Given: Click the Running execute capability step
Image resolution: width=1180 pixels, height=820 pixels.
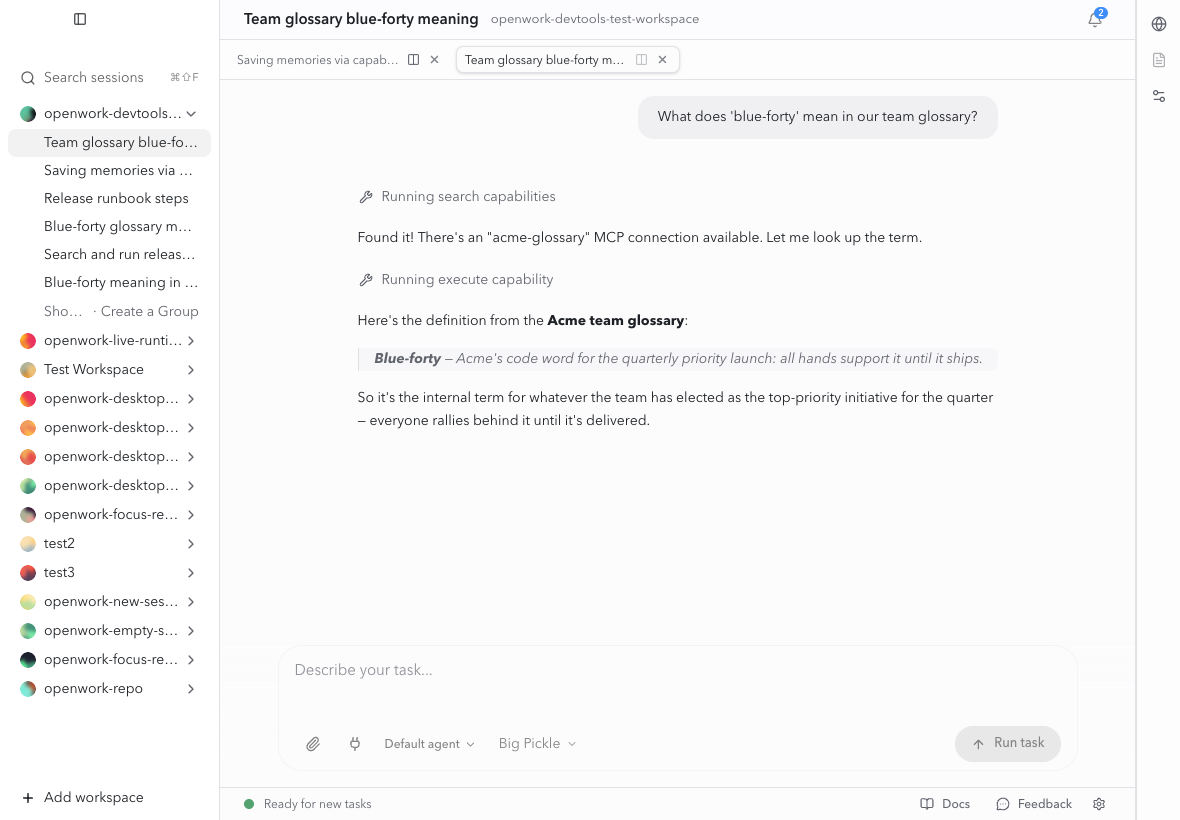Looking at the screenshot, I should pyautogui.click(x=456, y=280).
